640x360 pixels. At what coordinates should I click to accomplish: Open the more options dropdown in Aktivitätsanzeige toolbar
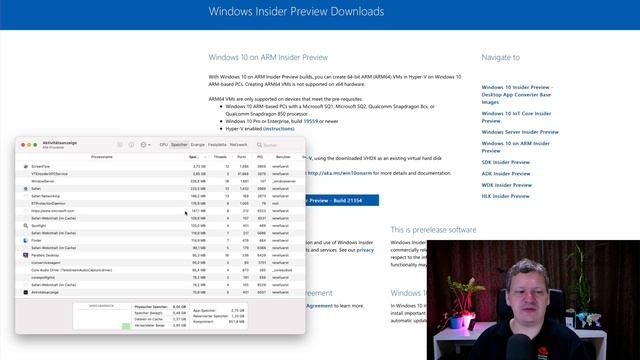click(145, 144)
